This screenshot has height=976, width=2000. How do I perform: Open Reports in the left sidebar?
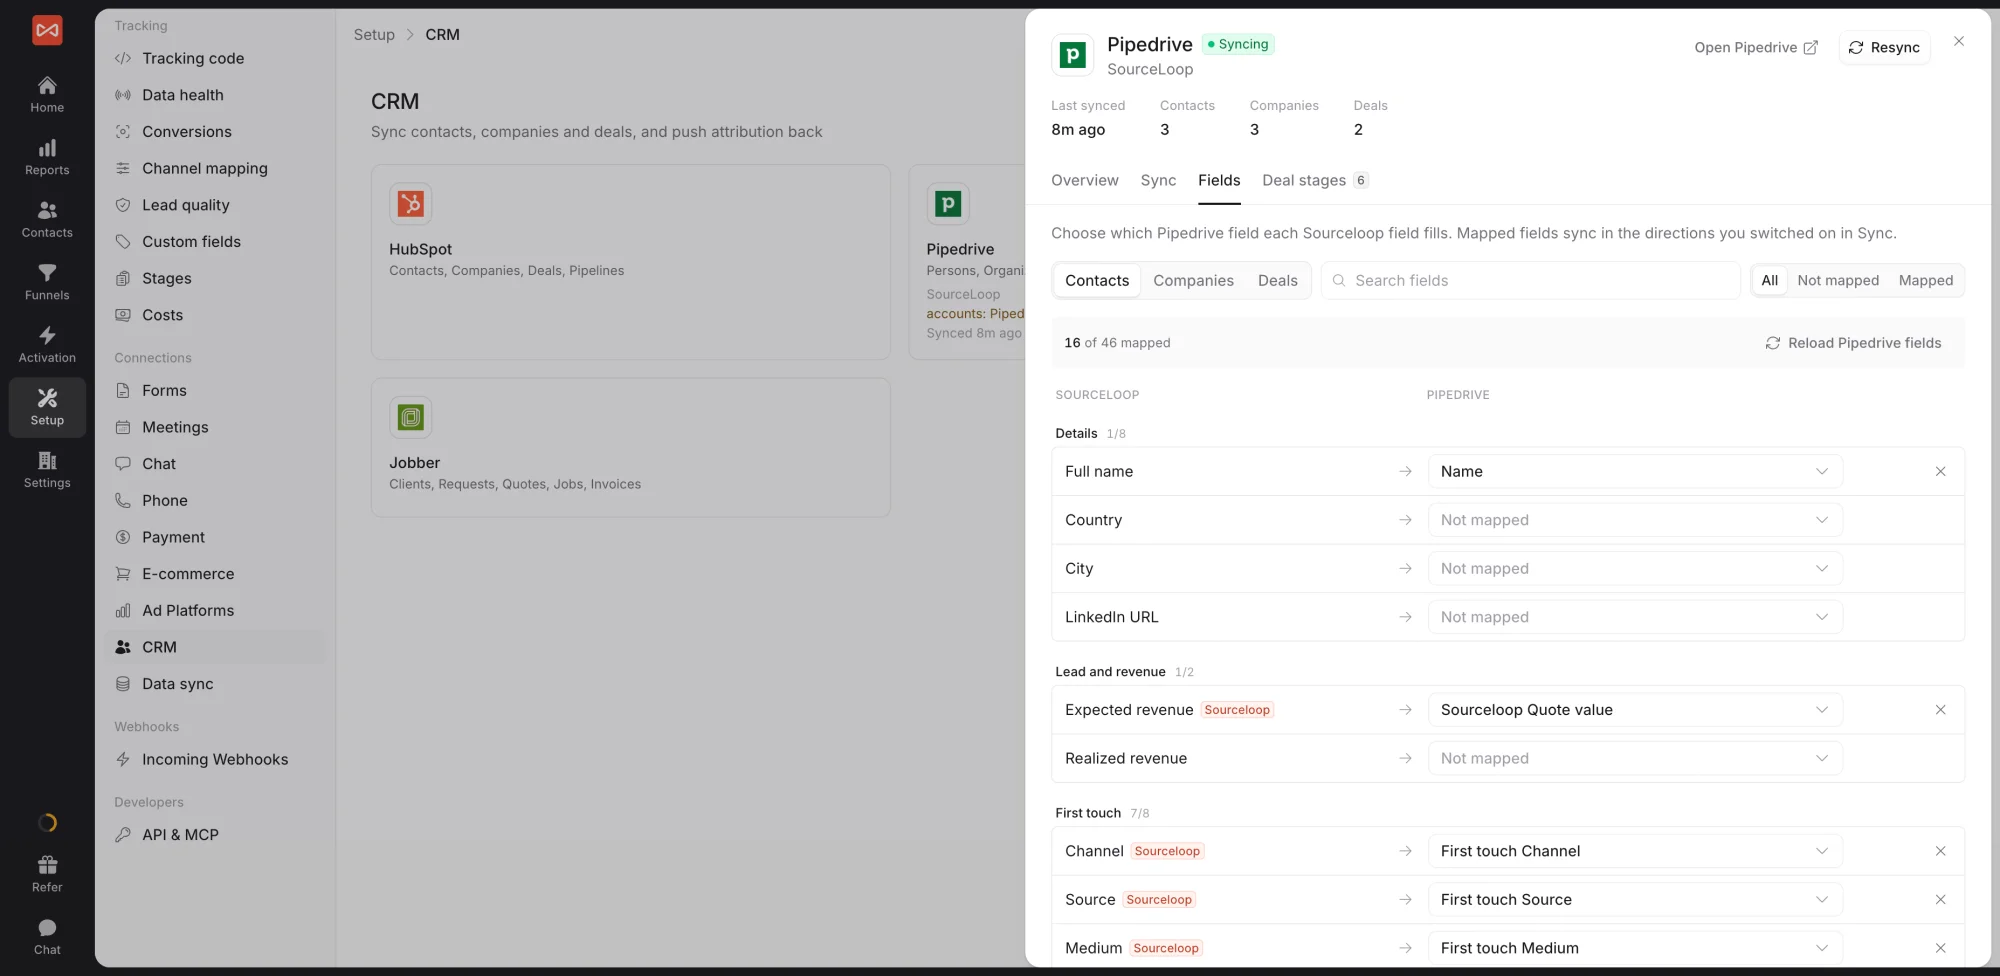47,157
